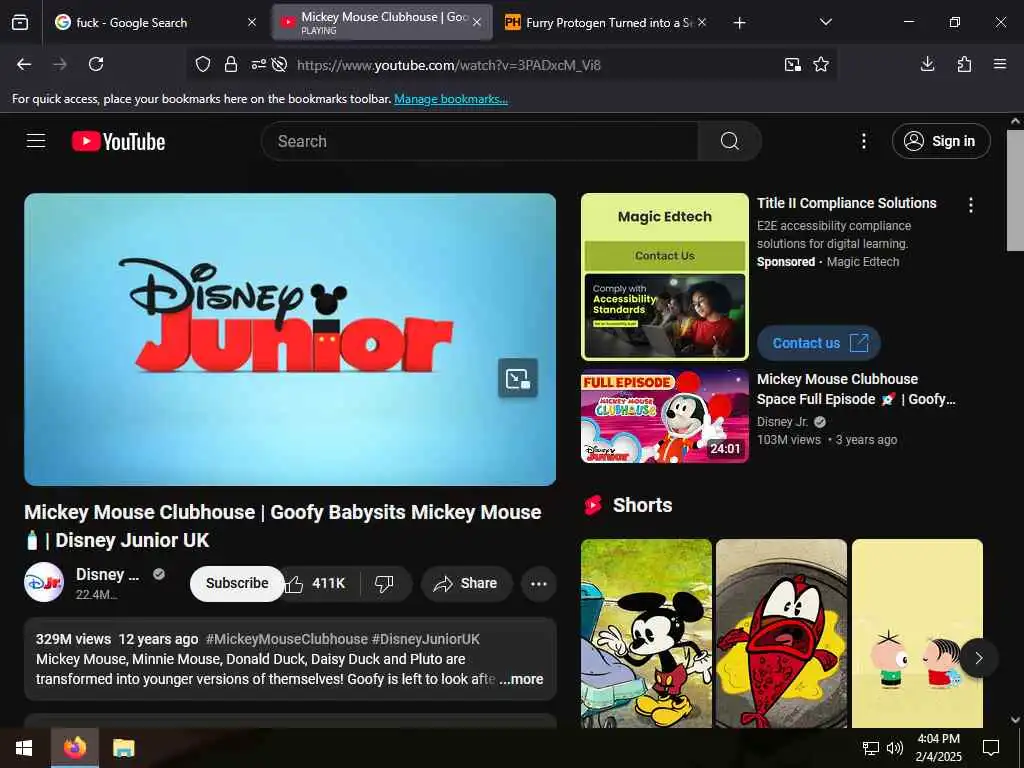This screenshot has height=768, width=1024.
Task: Open the two cartoon kids short
Action: click(x=918, y=633)
